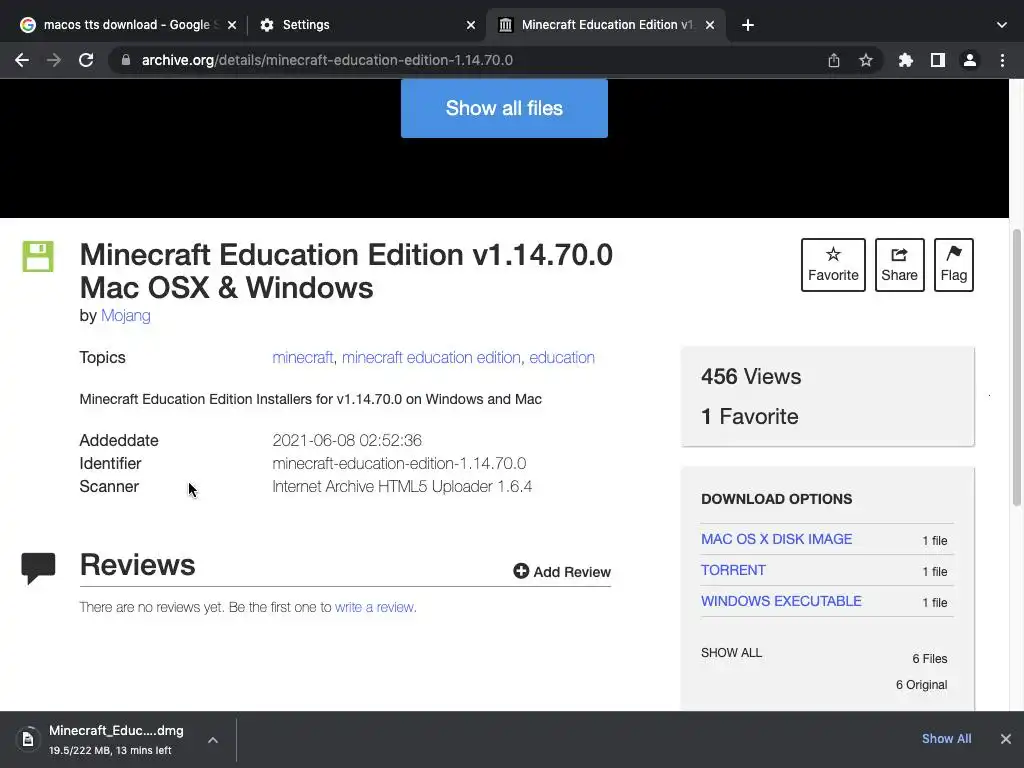Flag this item
The width and height of the screenshot is (1024, 768).
(x=953, y=264)
